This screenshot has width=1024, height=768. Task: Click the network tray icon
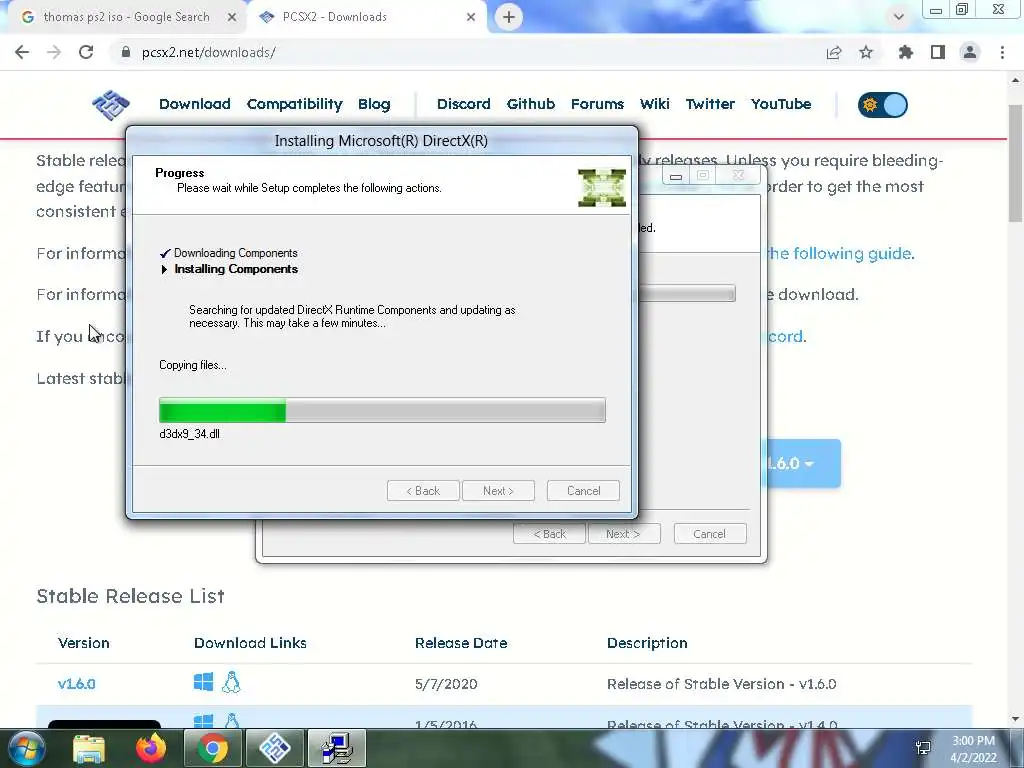click(923, 748)
